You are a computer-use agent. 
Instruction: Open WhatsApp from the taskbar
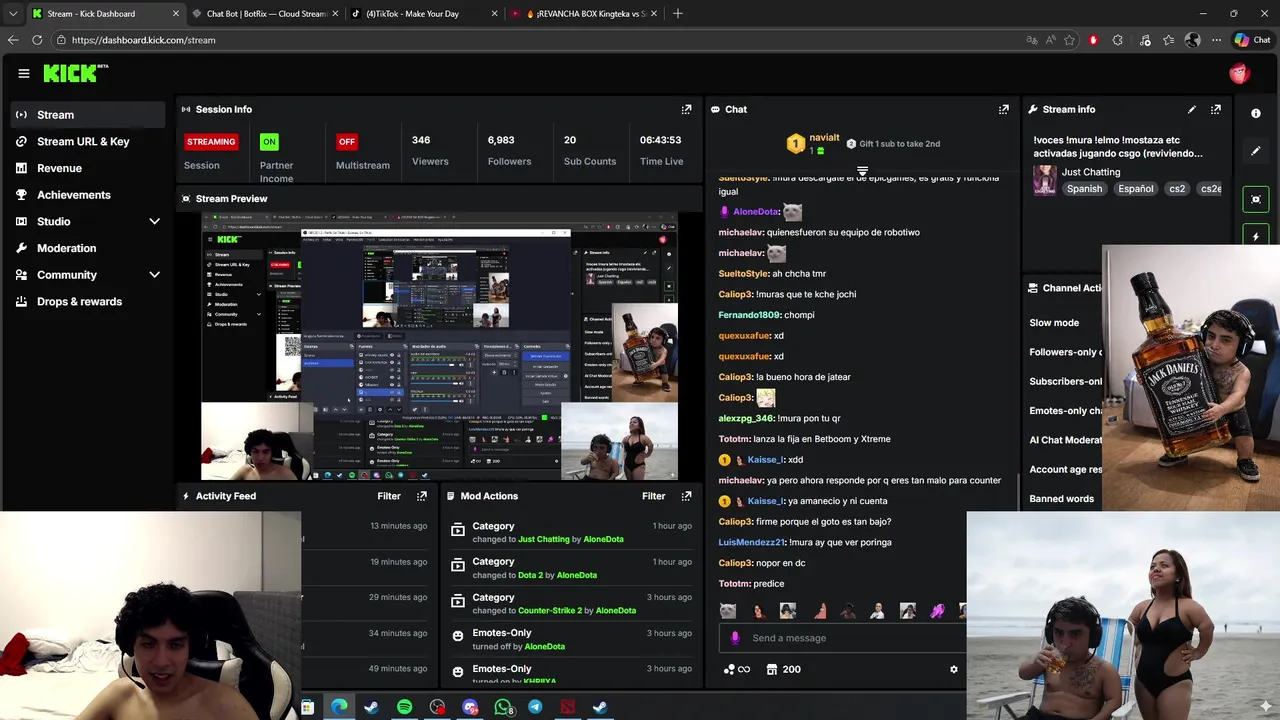click(x=503, y=707)
